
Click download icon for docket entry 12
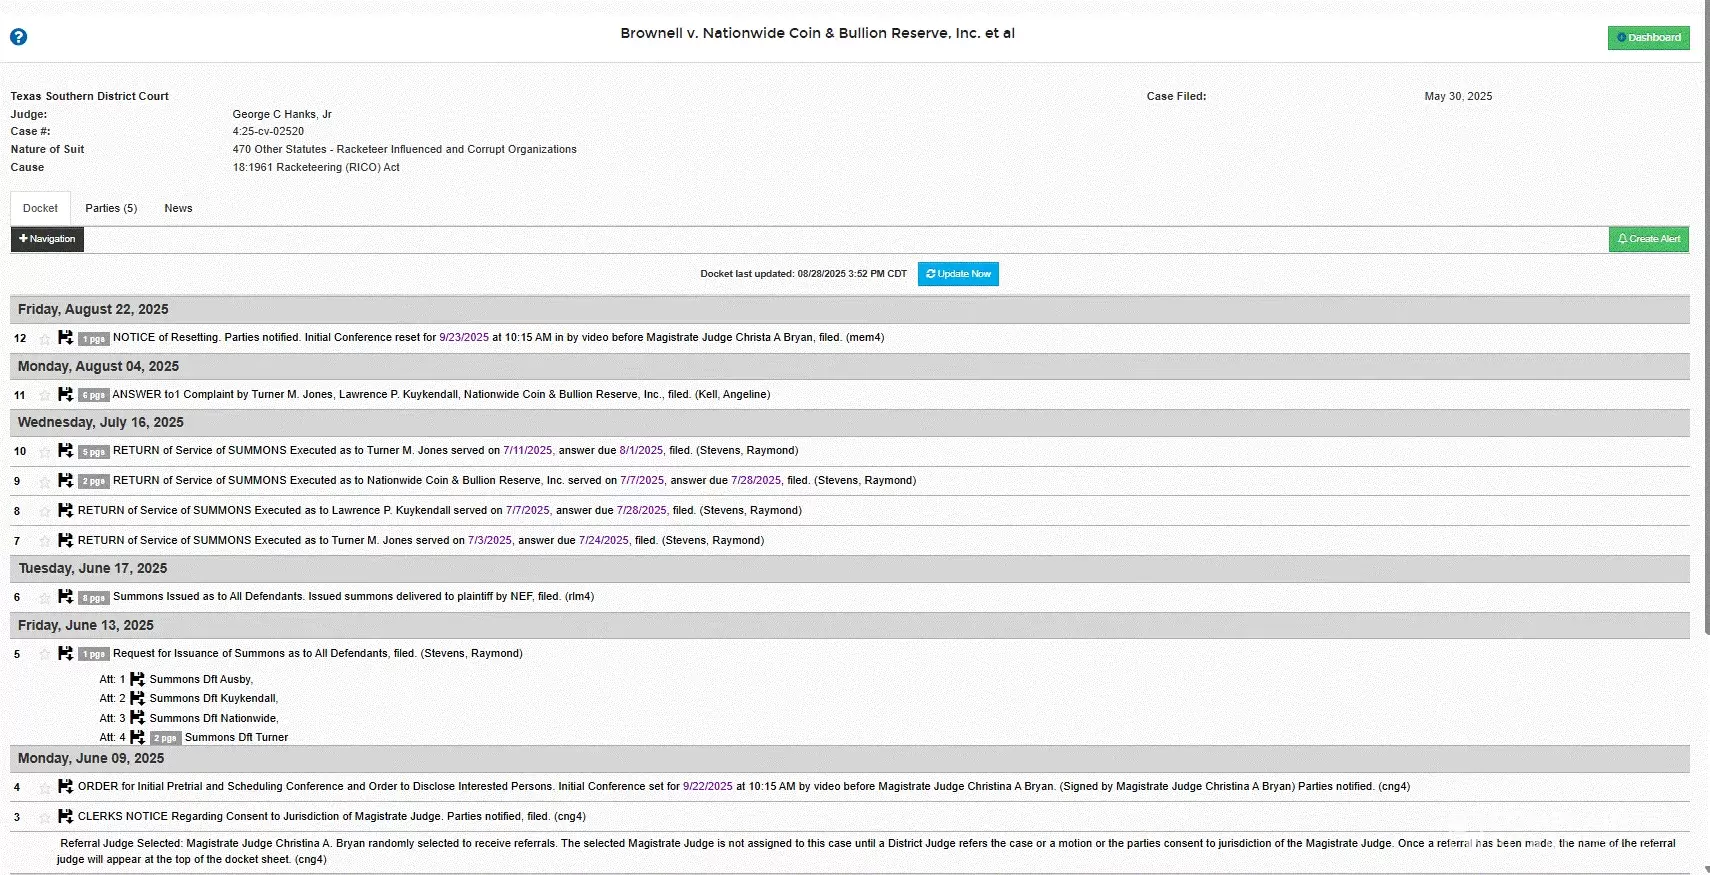point(65,338)
